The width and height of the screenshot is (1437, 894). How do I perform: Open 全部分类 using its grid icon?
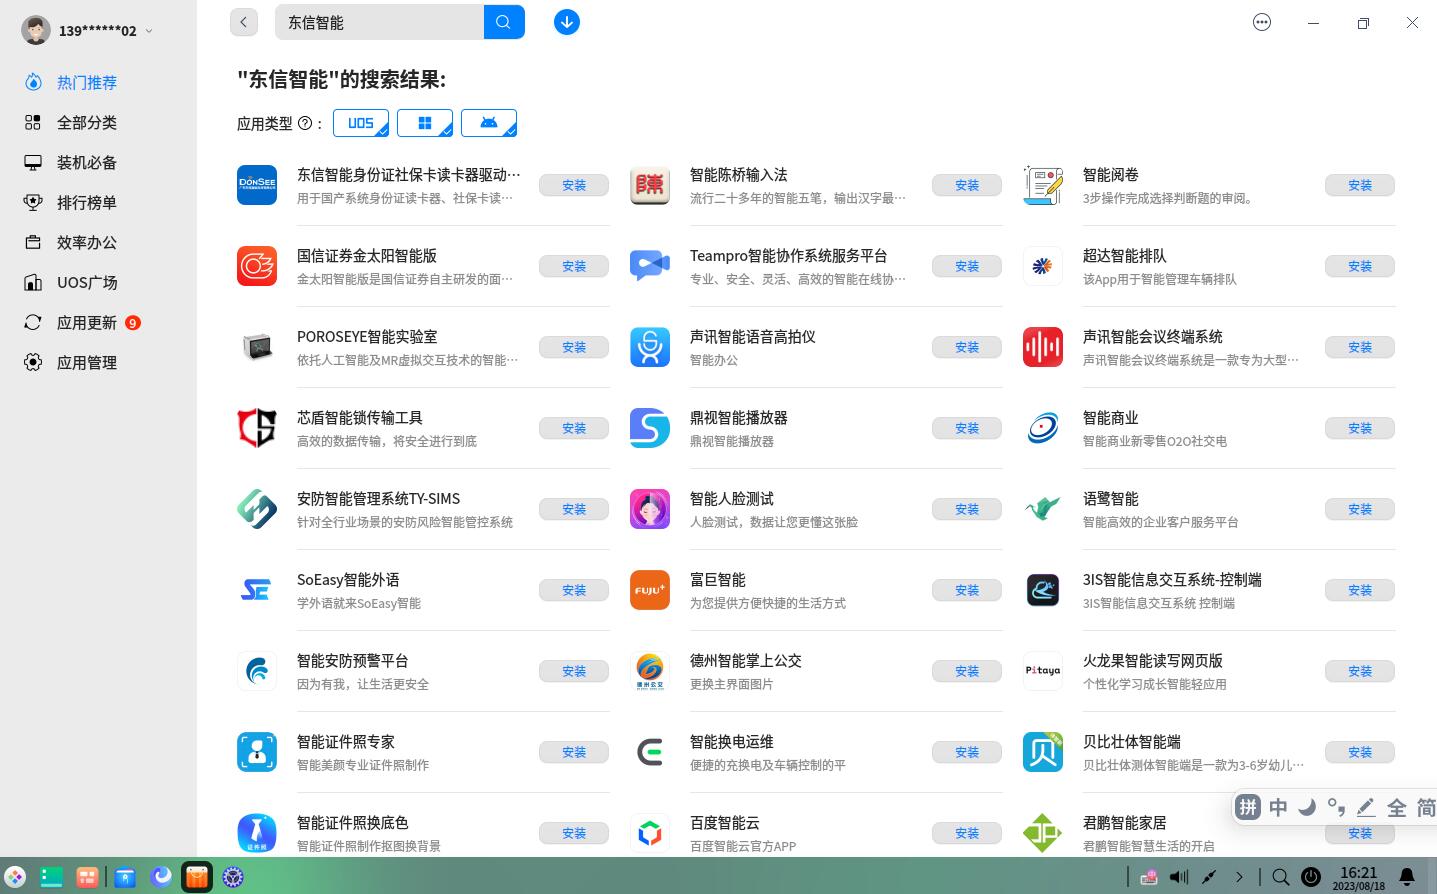pyautogui.click(x=33, y=122)
